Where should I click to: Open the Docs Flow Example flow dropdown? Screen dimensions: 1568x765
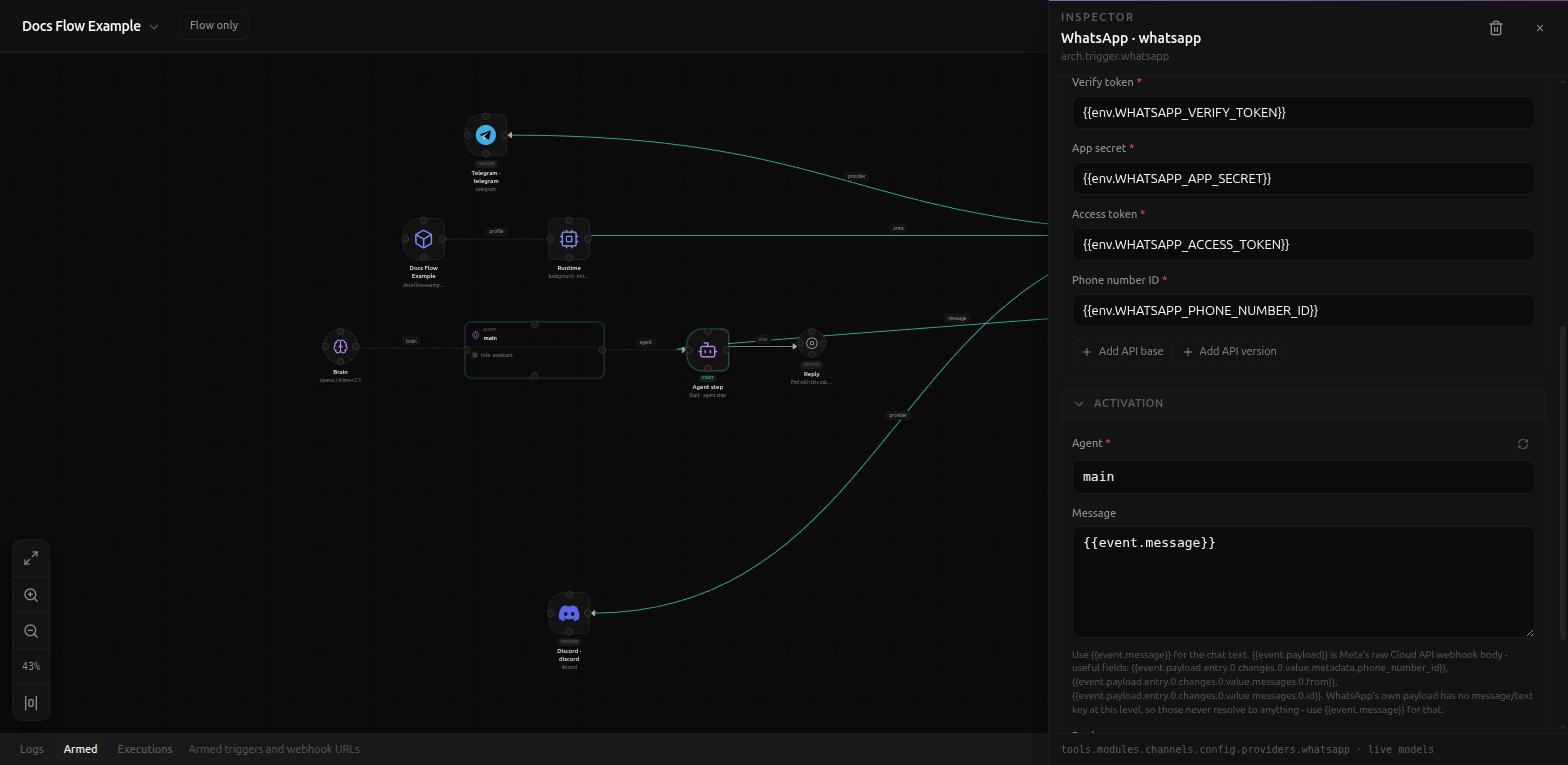90,26
